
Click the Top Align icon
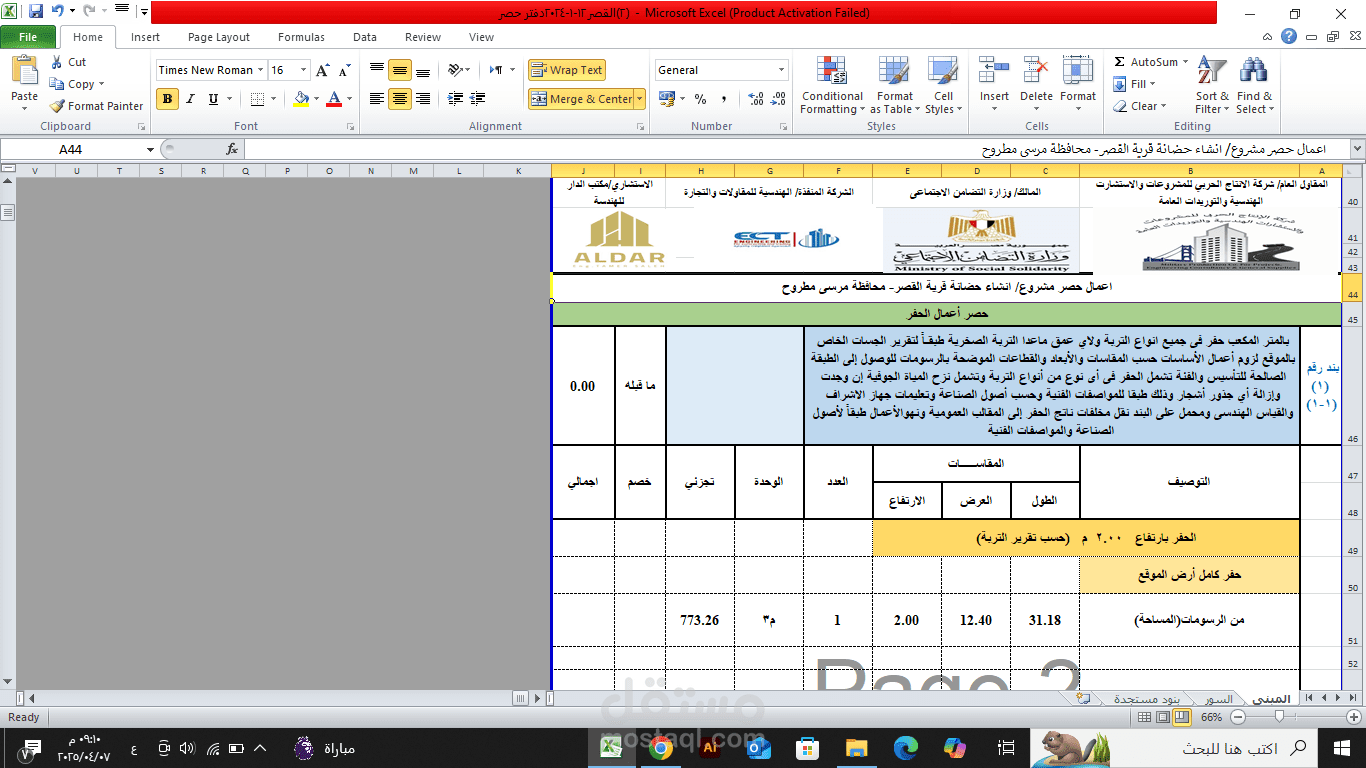point(376,70)
